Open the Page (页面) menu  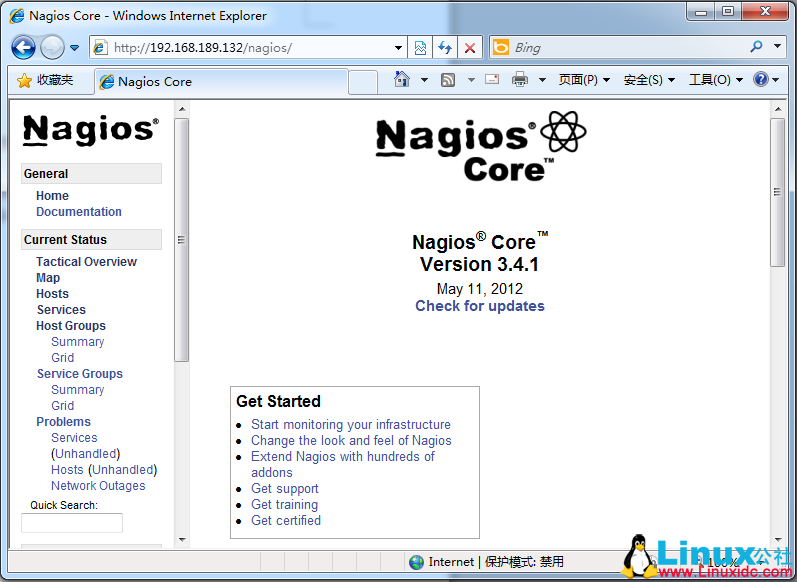click(x=584, y=80)
